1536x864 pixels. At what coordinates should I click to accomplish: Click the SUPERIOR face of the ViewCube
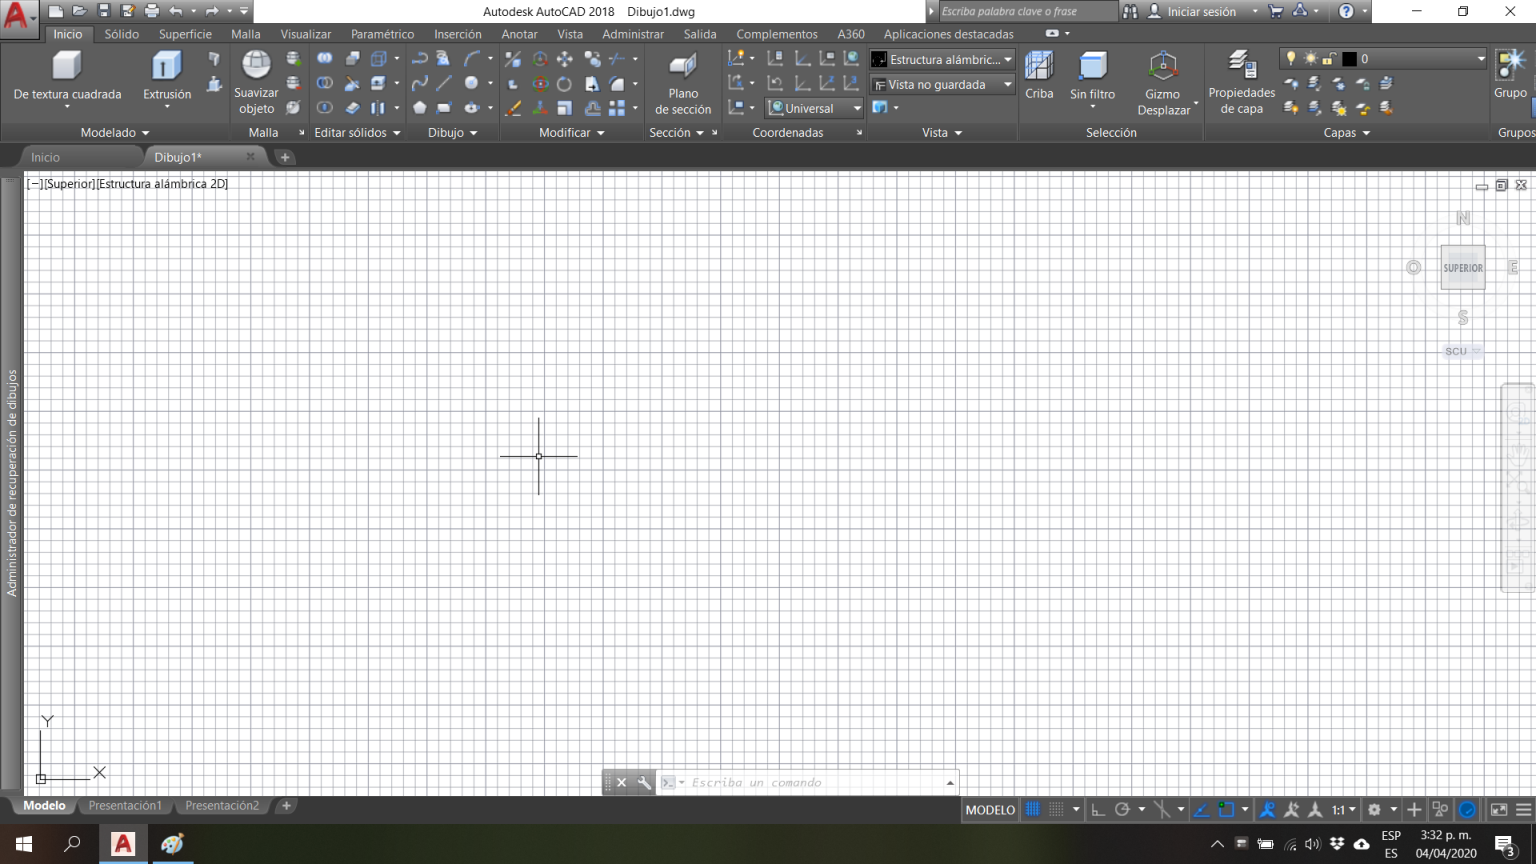pyautogui.click(x=1462, y=268)
